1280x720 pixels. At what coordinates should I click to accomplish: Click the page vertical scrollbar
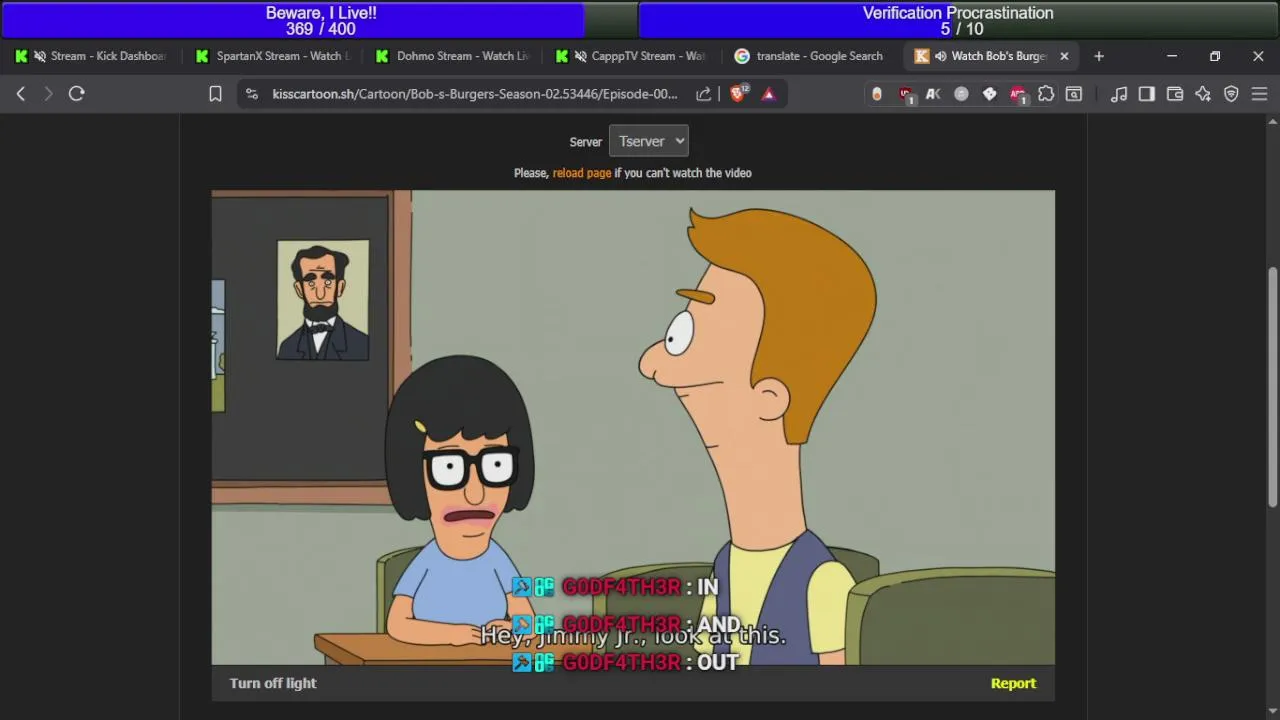[x=1272, y=386]
